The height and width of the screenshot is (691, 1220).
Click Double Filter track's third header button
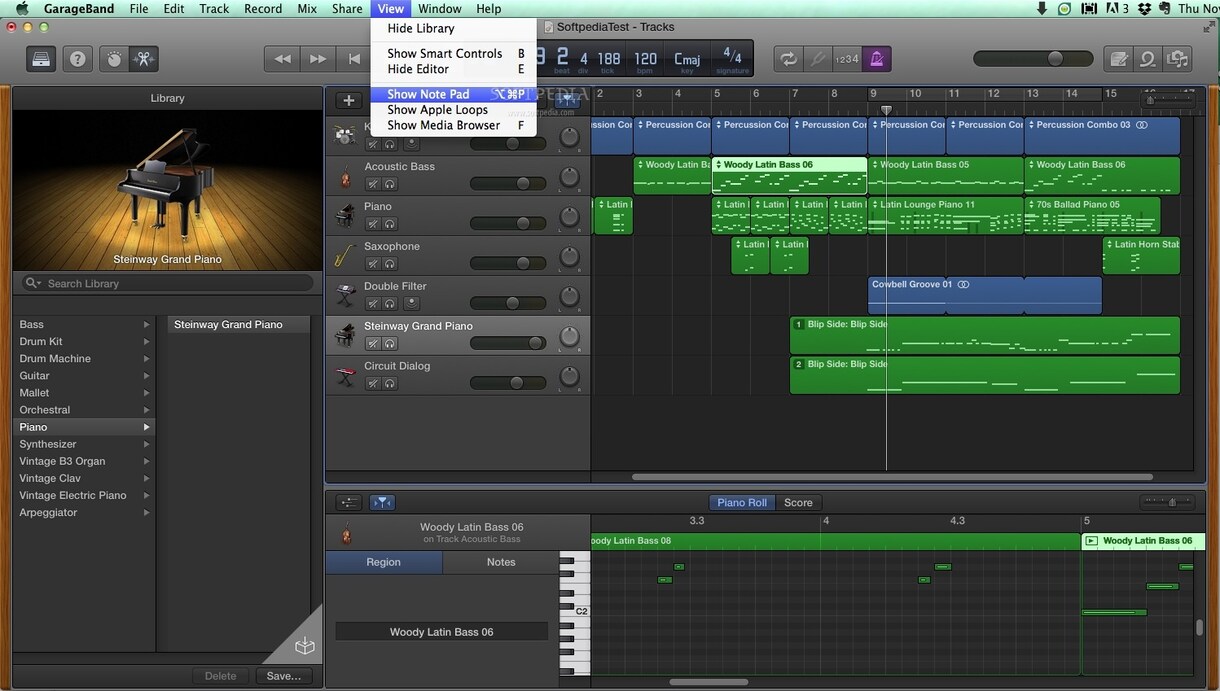pos(411,304)
